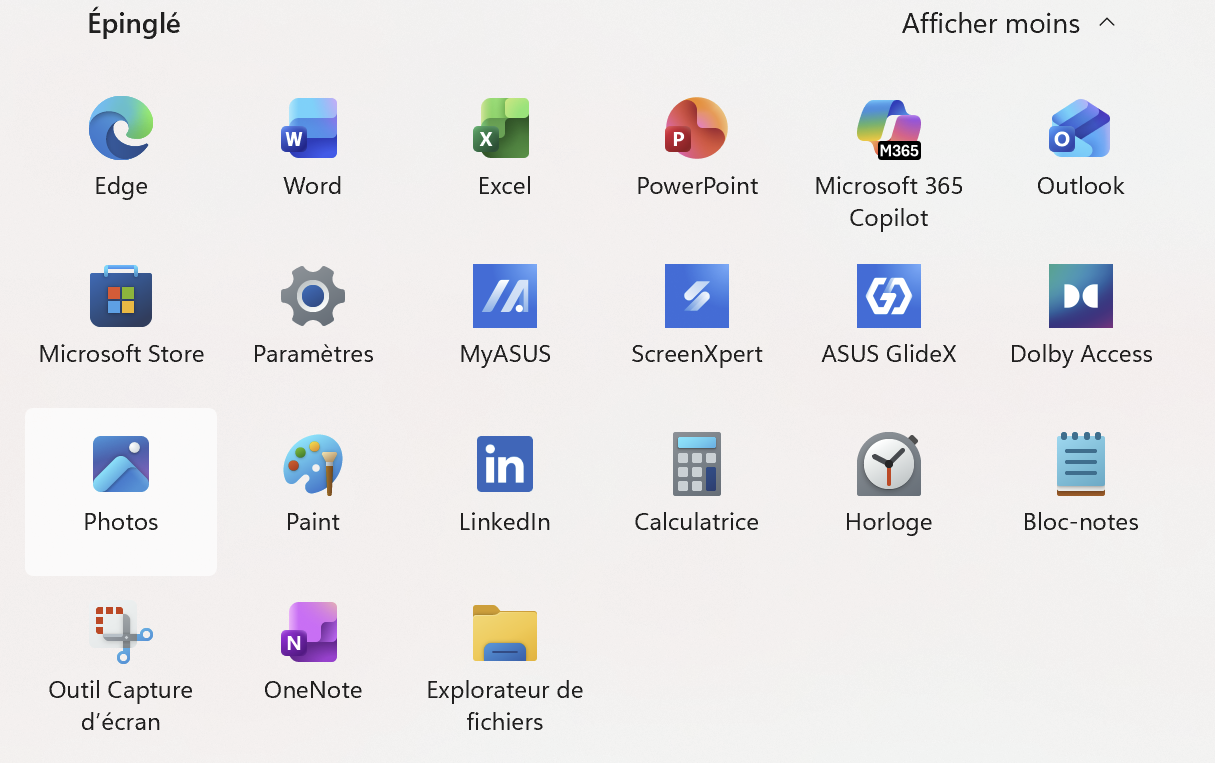Open the Edge browser icon

(121, 128)
